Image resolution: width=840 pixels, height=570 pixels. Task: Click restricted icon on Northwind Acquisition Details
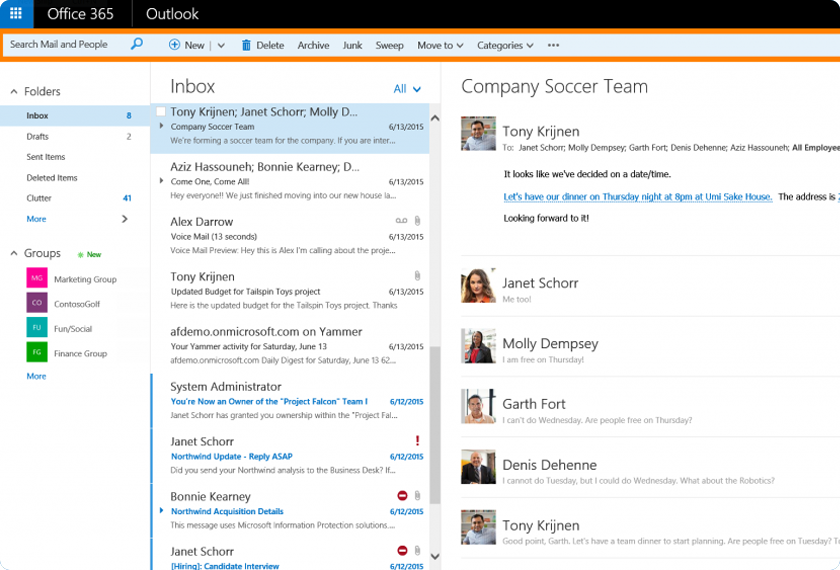point(402,496)
